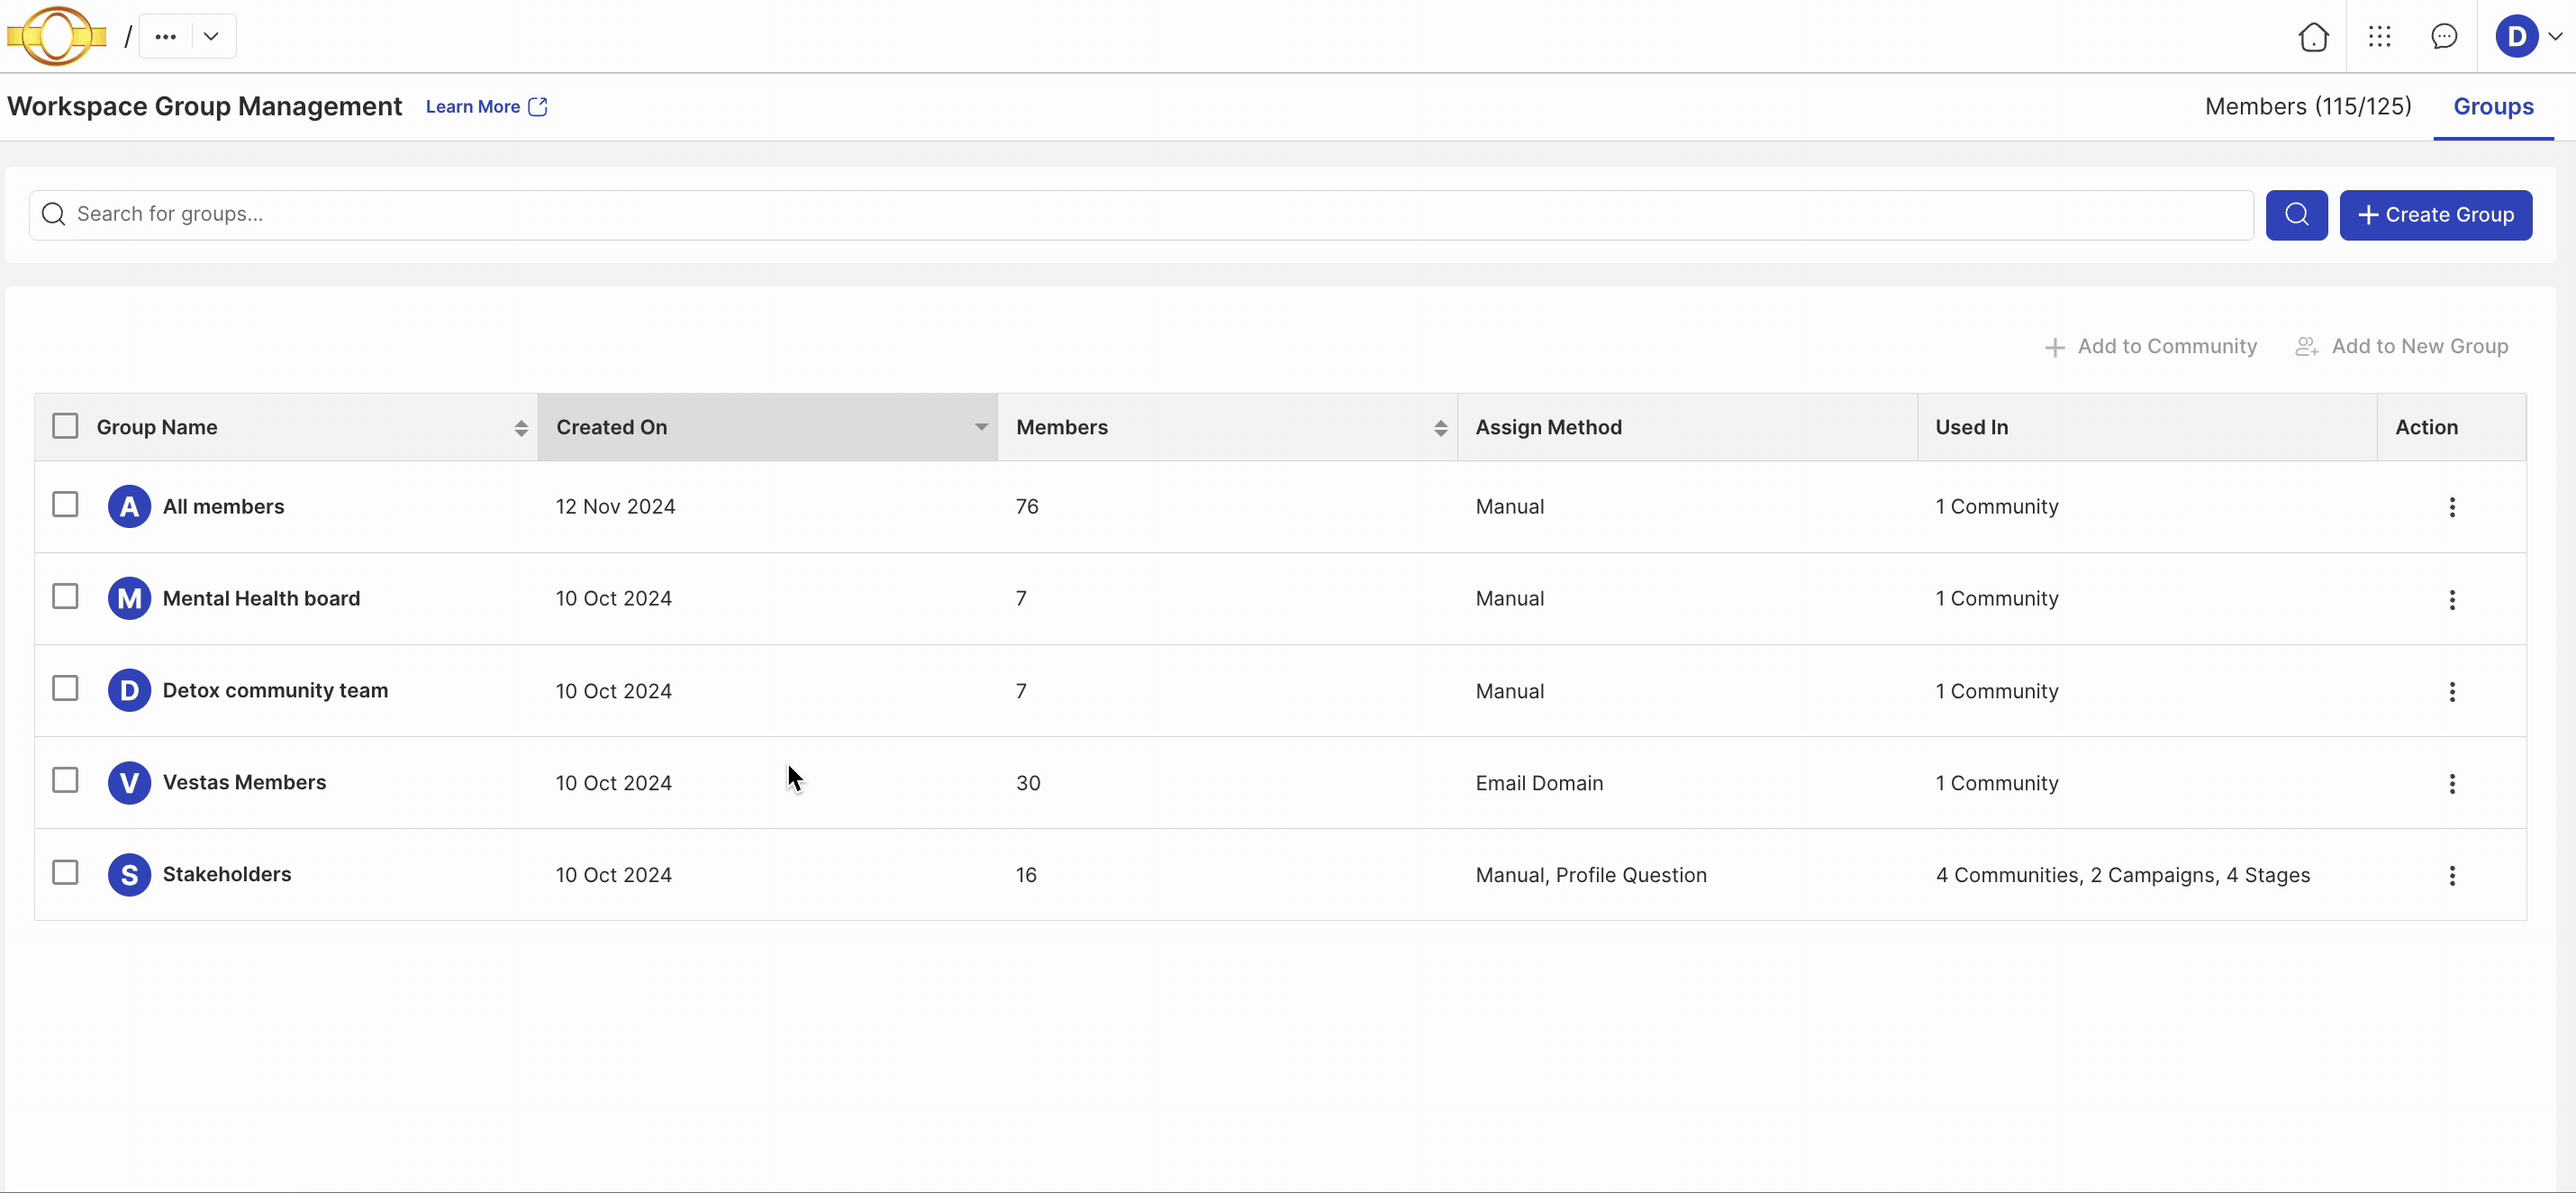This screenshot has height=1193, width=2576.
Task: Select the Mental Health board checkbox
Action: pos(65,597)
